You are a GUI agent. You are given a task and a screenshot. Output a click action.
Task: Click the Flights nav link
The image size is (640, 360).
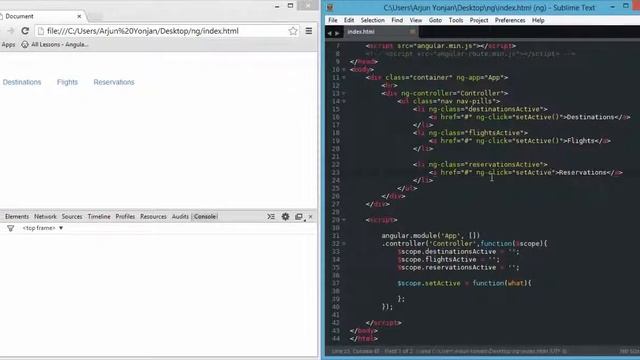67,82
